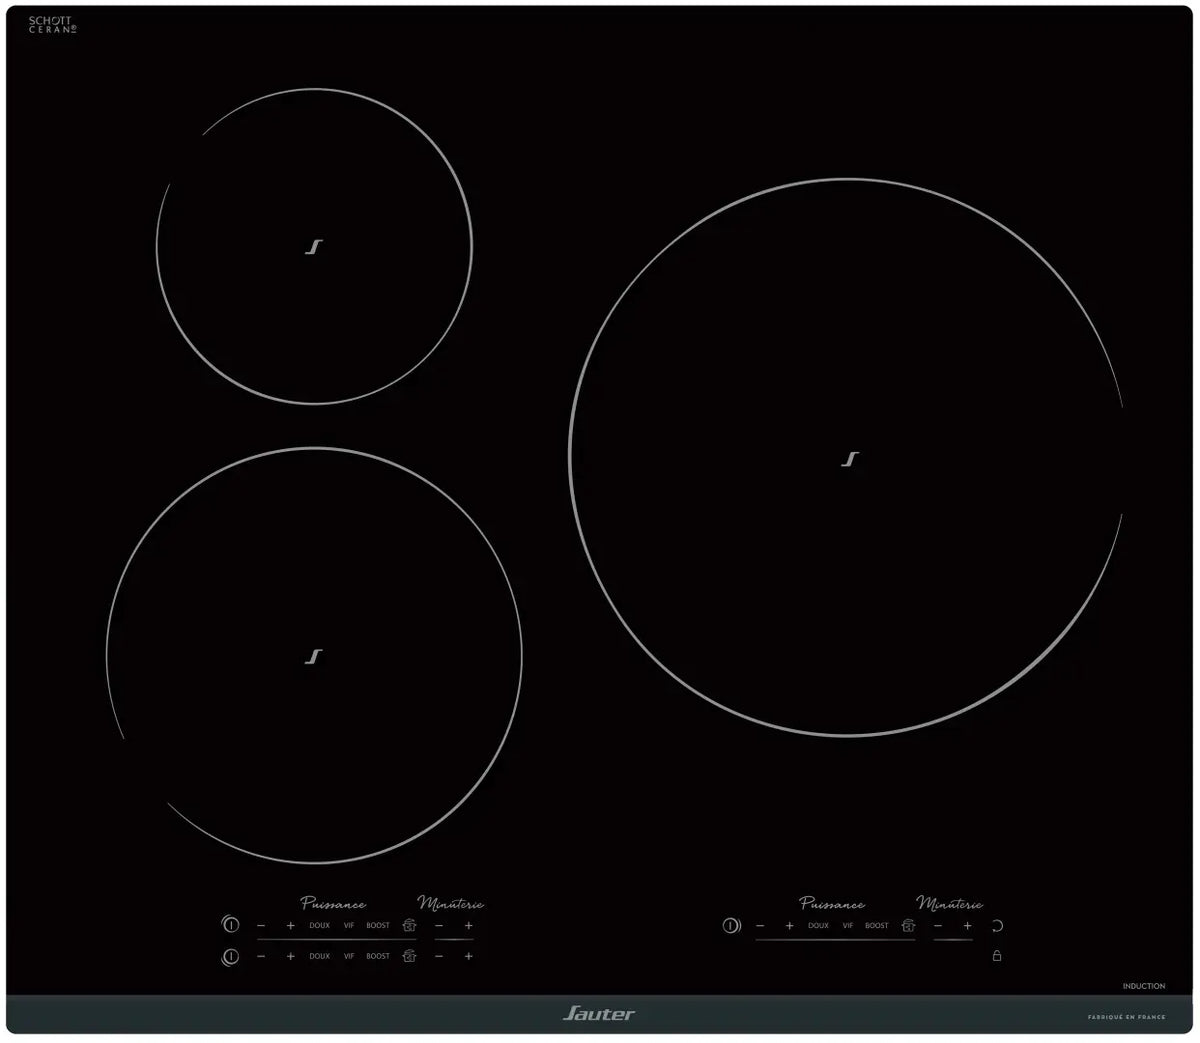The height and width of the screenshot is (1043, 1200).
Task: Increase power on the upper-left control row
Action: tap(291, 926)
